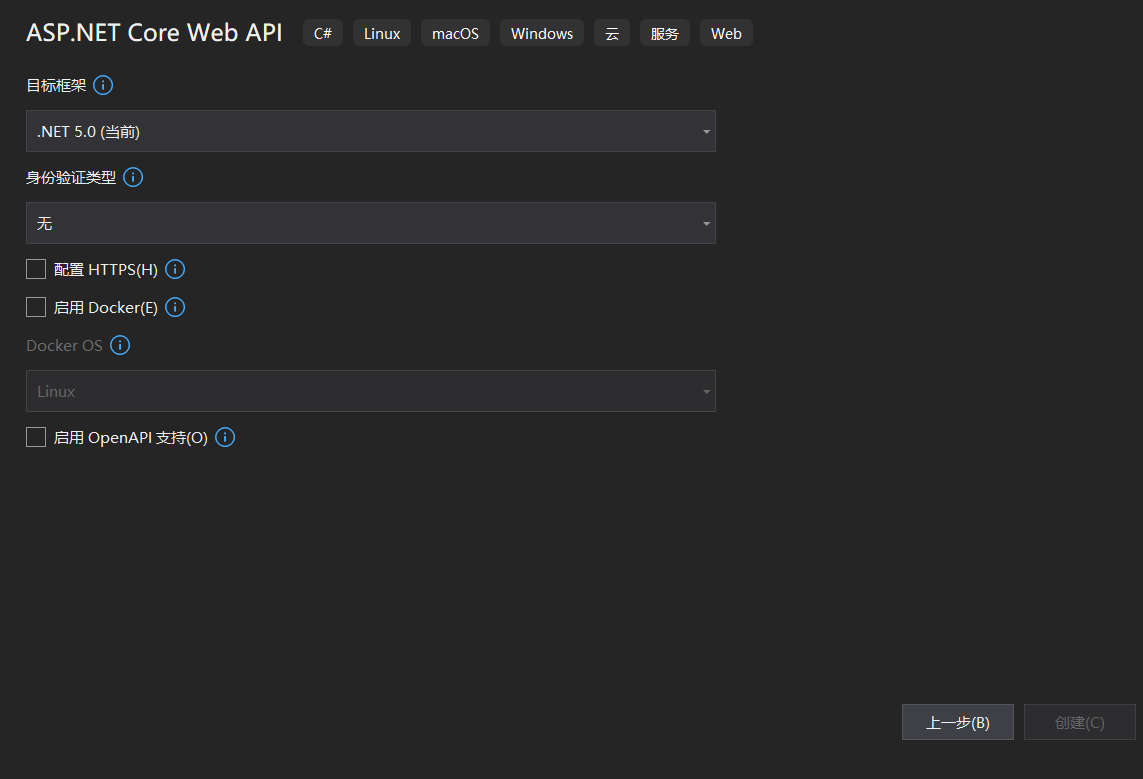Go back with 上一步(B) button
1143x779 pixels.
(x=958, y=722)
